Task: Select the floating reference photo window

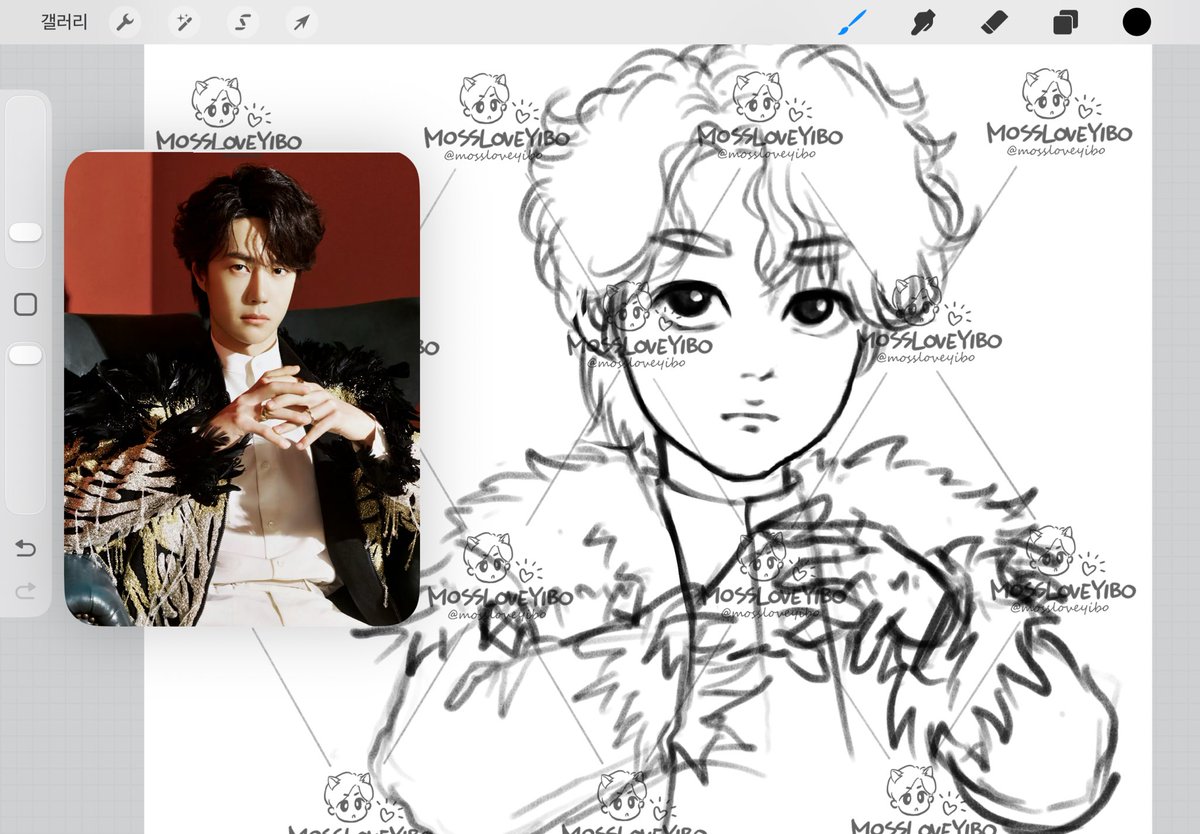Action: pyautogui.click(x=242, y=389)
